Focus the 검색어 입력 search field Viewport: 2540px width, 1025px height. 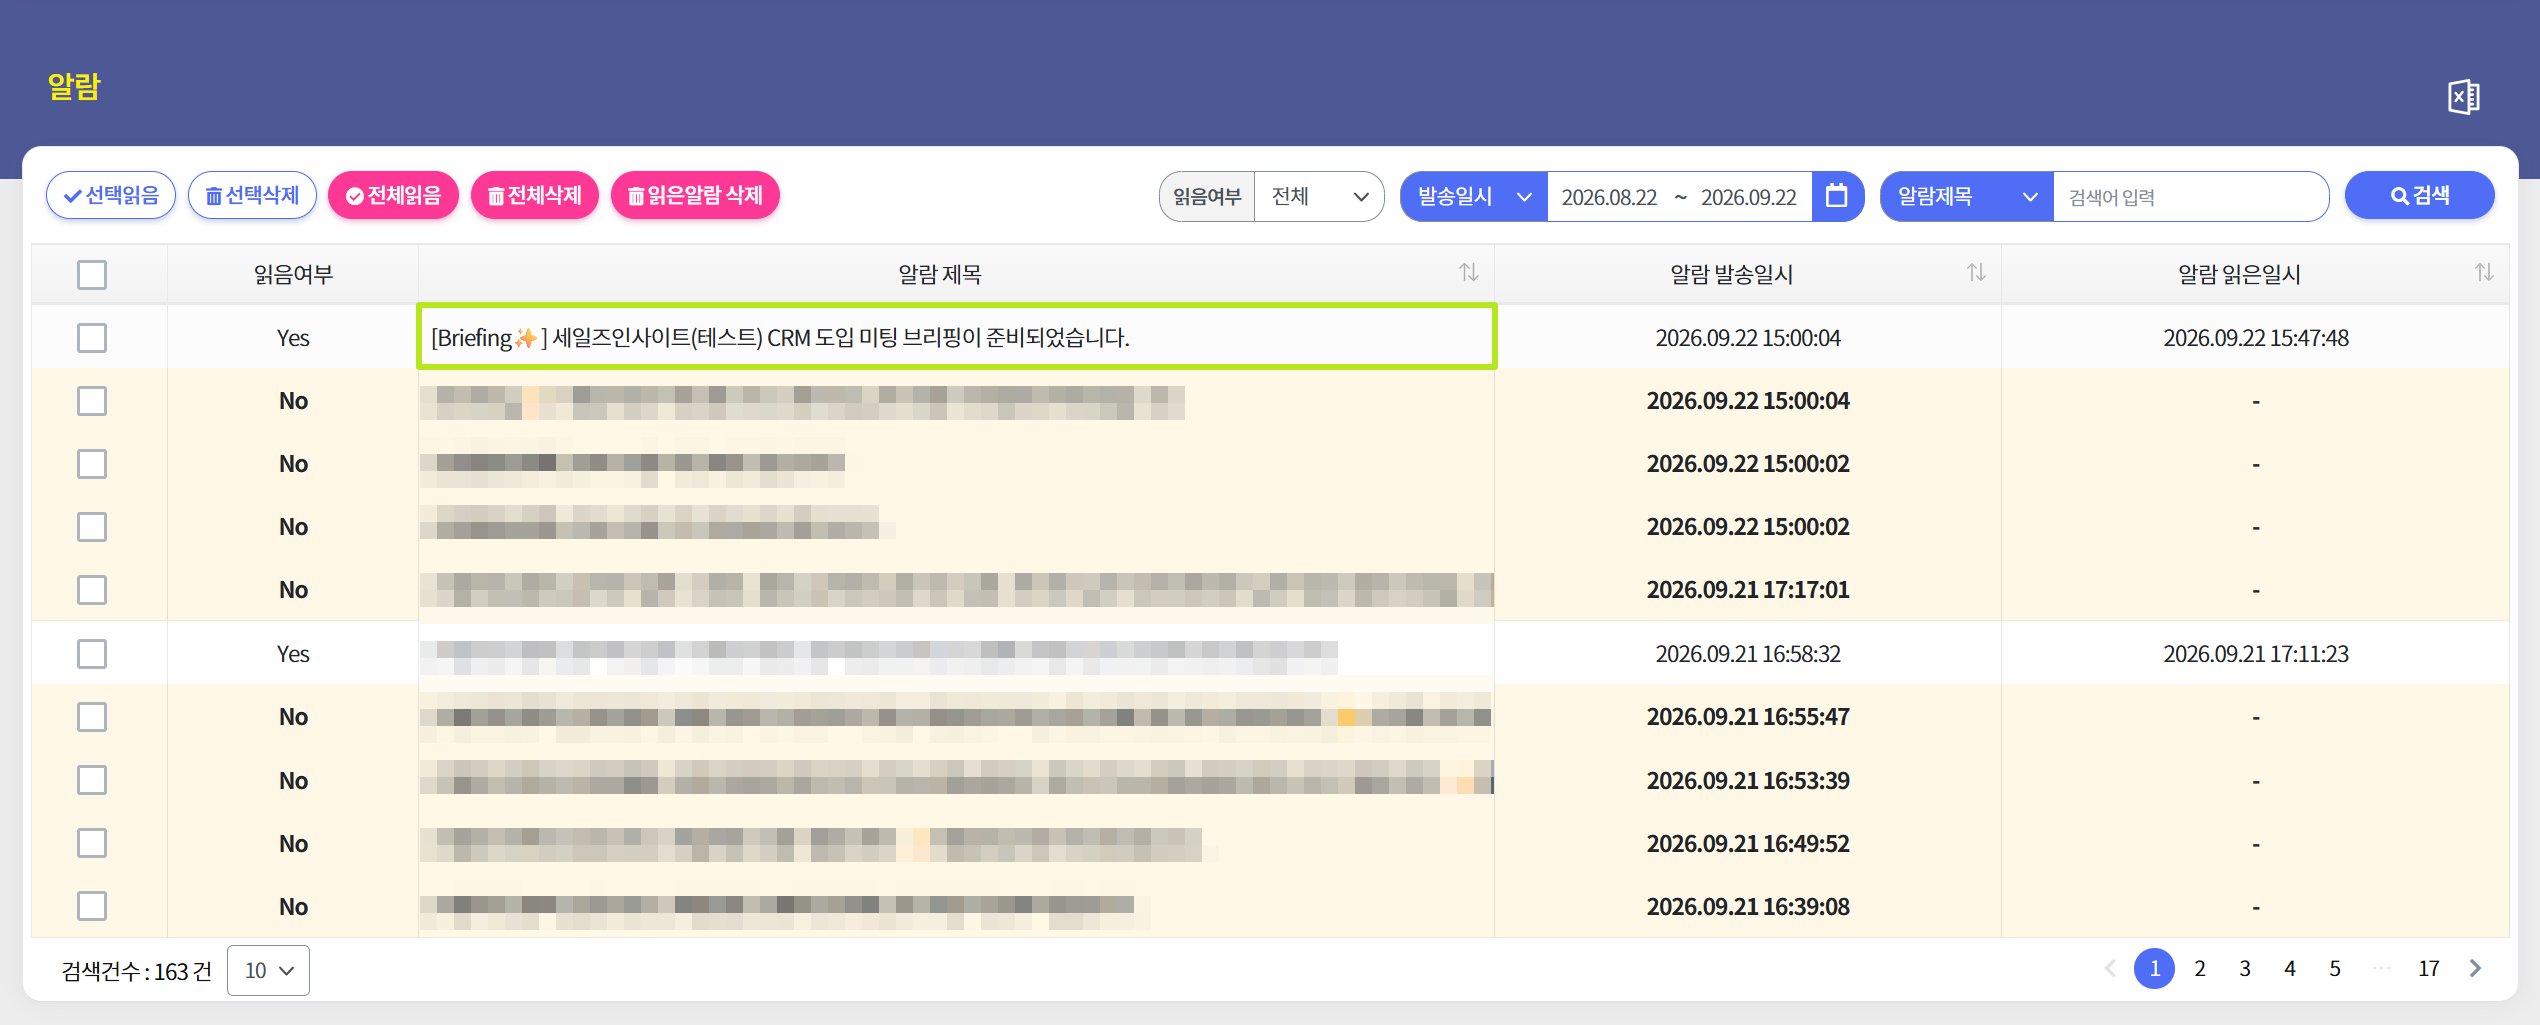[x=2190, y=196]
